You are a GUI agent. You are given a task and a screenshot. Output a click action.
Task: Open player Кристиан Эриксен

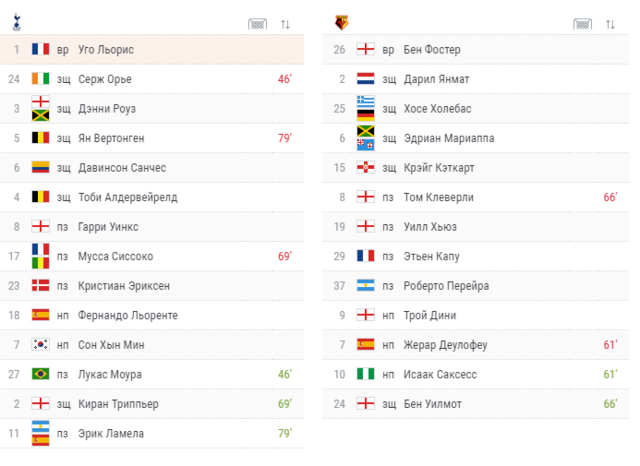(x=123, y=286)
